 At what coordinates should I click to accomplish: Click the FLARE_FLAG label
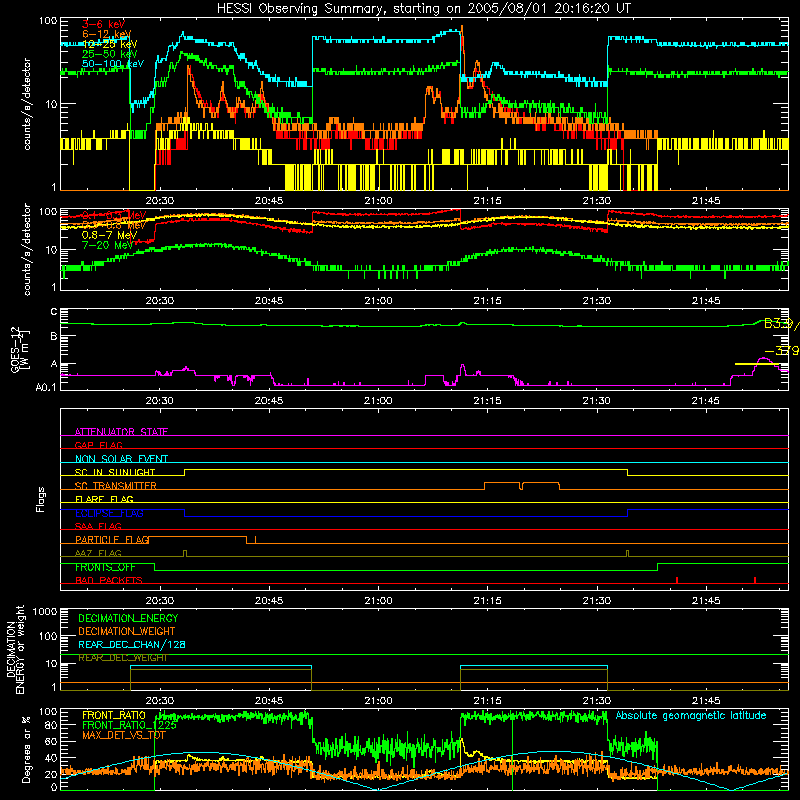104,499
